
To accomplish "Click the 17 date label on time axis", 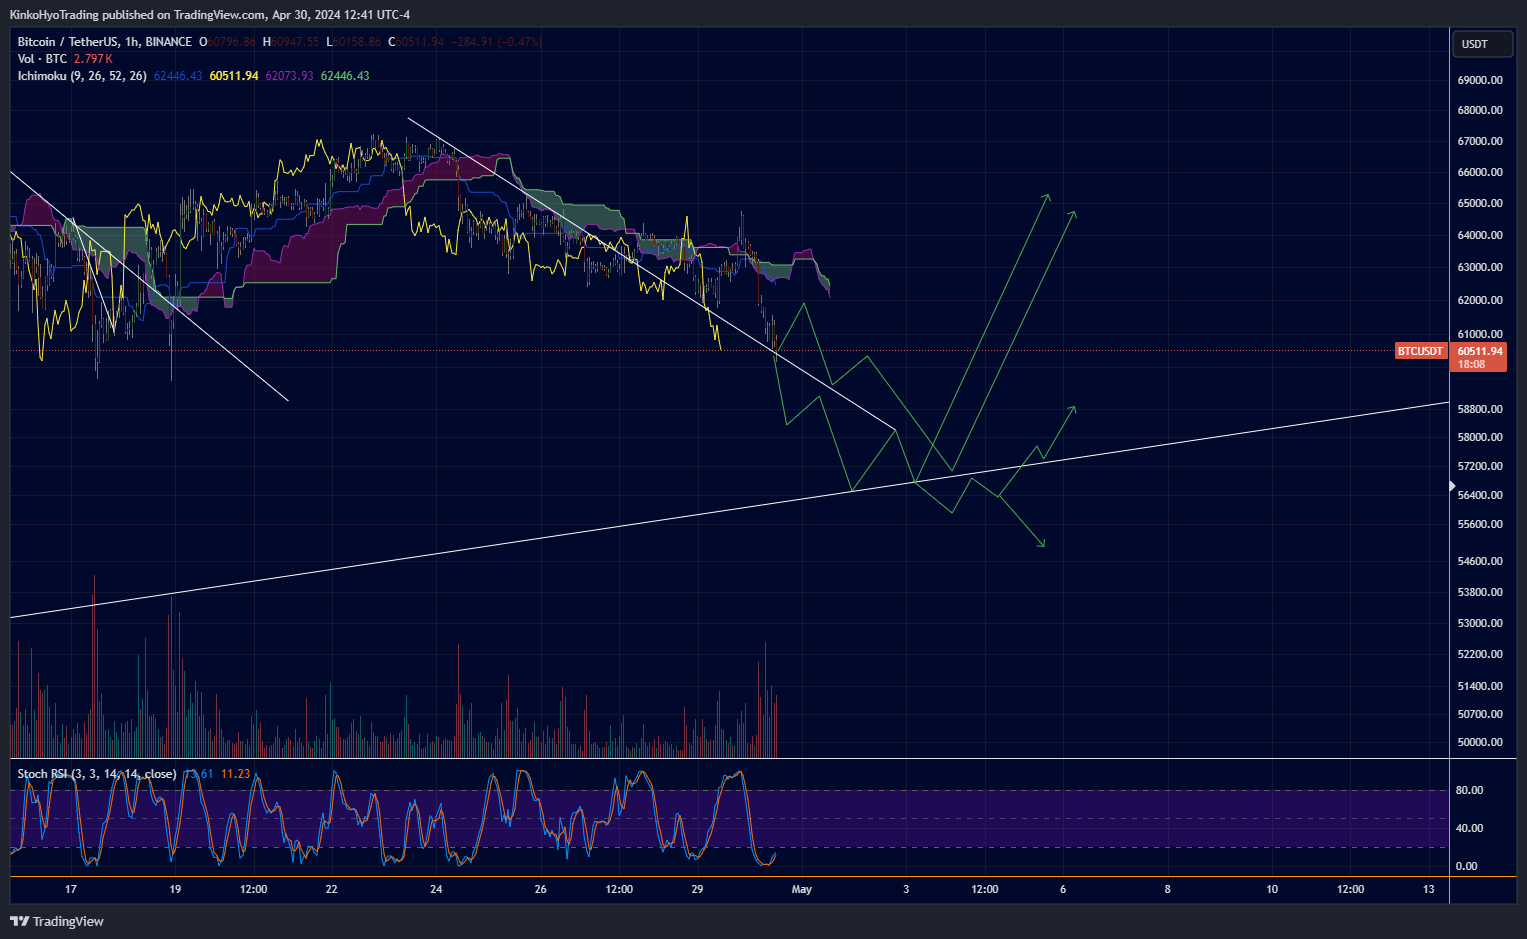I will (x=71, y=889).
